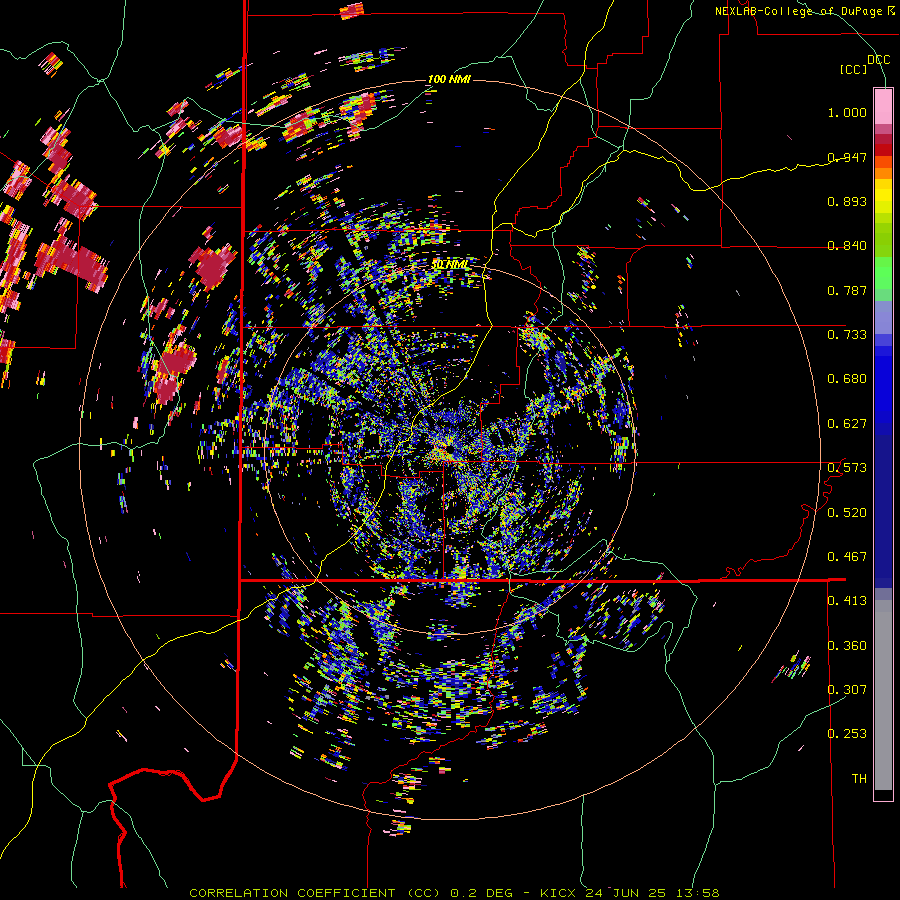The image size is (900, 900).
Task: Pick the dark navy segment of the color bar
Action: [x=883, y=505]
